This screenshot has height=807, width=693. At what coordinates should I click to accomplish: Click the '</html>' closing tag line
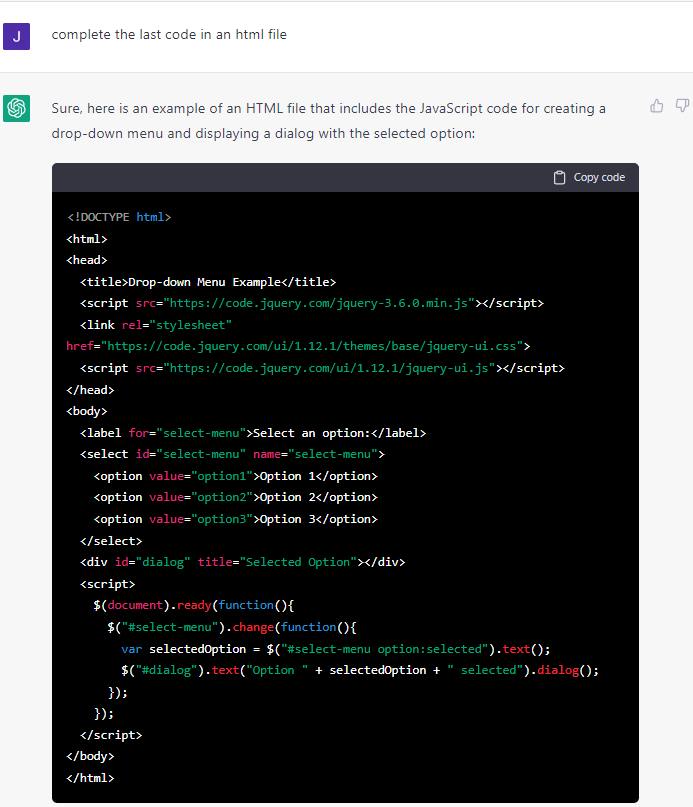pos(90,778)
